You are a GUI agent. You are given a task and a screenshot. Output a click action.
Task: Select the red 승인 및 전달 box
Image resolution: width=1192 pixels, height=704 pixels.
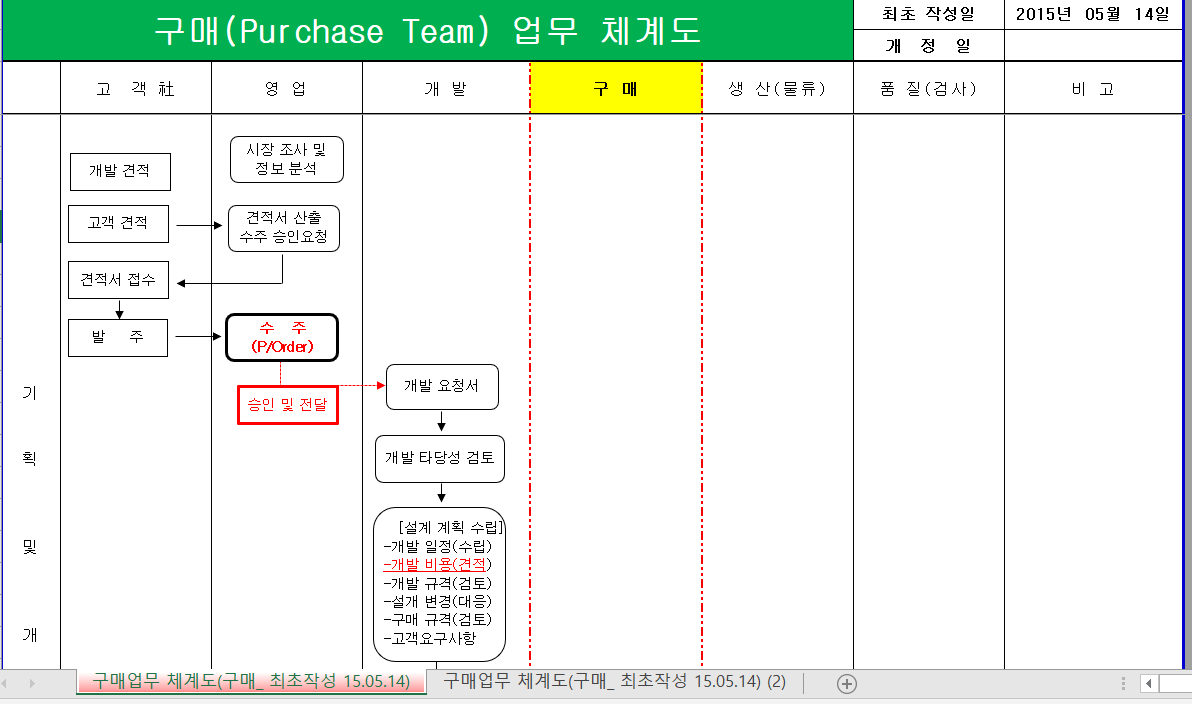287,404
